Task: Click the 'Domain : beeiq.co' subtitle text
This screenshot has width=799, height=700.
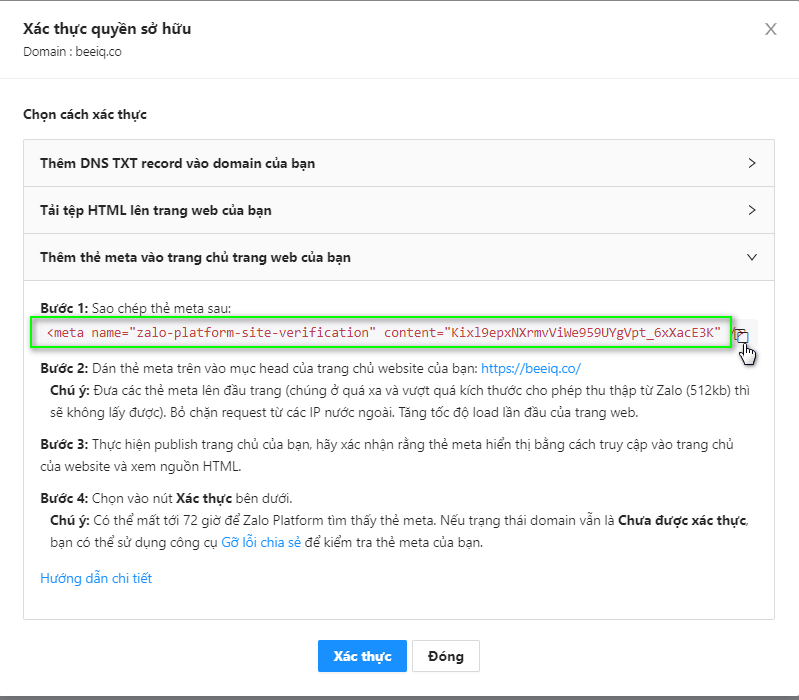Action: 72,51
